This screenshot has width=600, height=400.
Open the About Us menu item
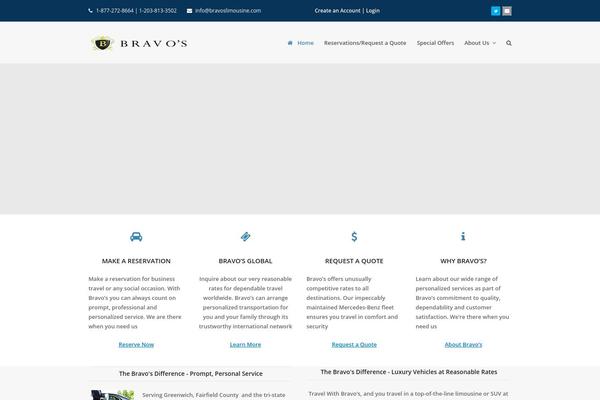coord(476,43)
